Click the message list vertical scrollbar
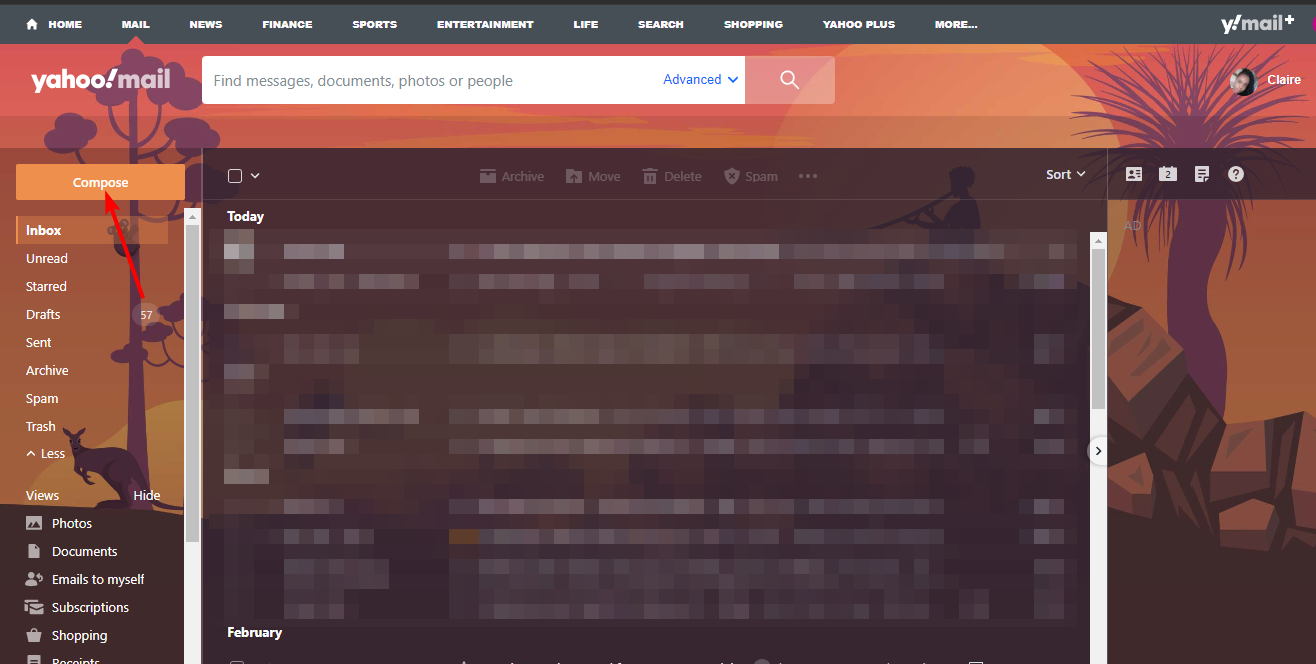Screen dimensions: 1316x664 (1098, 328)
